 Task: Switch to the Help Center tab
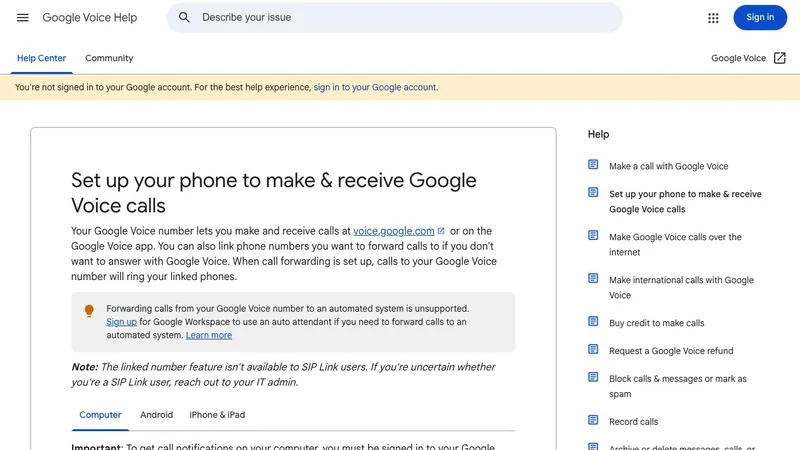pyautogui.click(x=41, y=58)
